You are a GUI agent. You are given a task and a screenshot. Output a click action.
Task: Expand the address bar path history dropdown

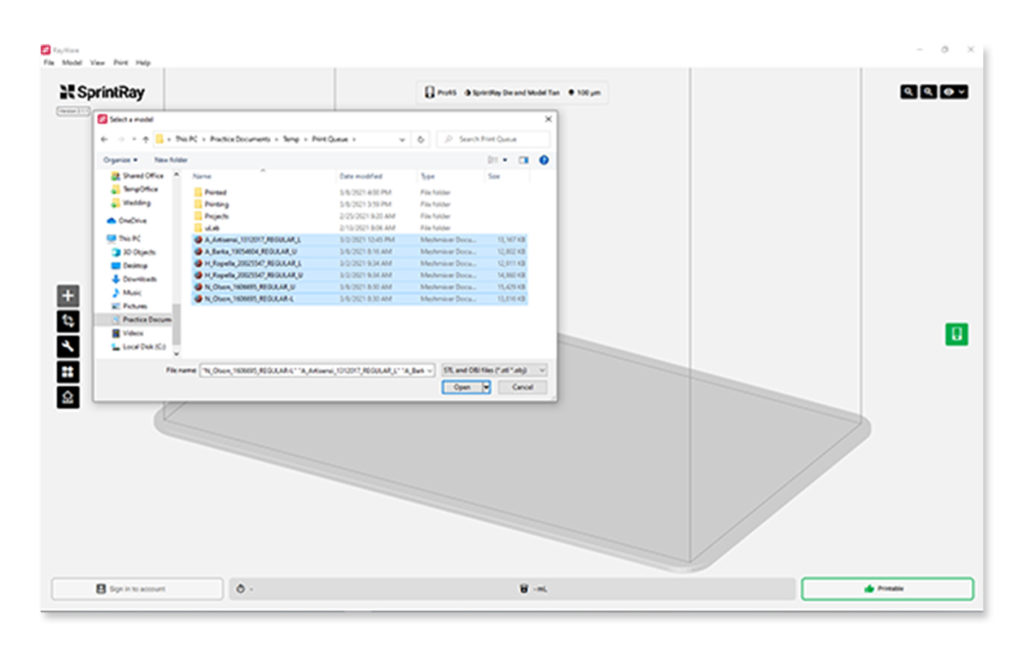tap(402, 139)
